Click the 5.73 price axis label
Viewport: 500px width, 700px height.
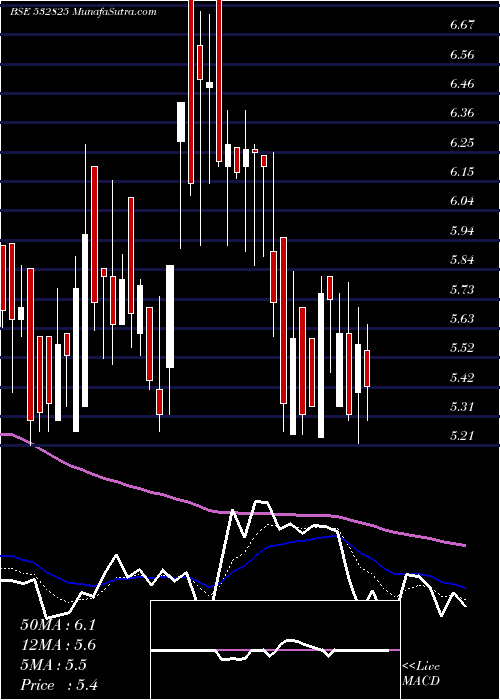pos(461,289)
